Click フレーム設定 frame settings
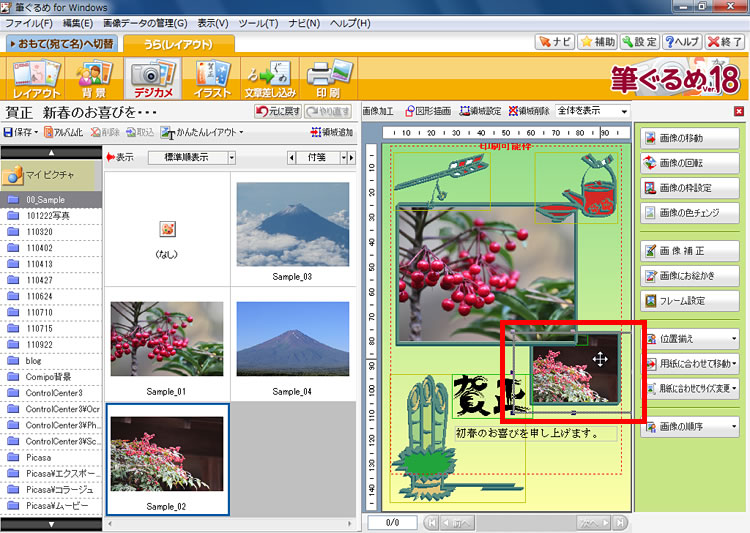 (x=690, y=300)
